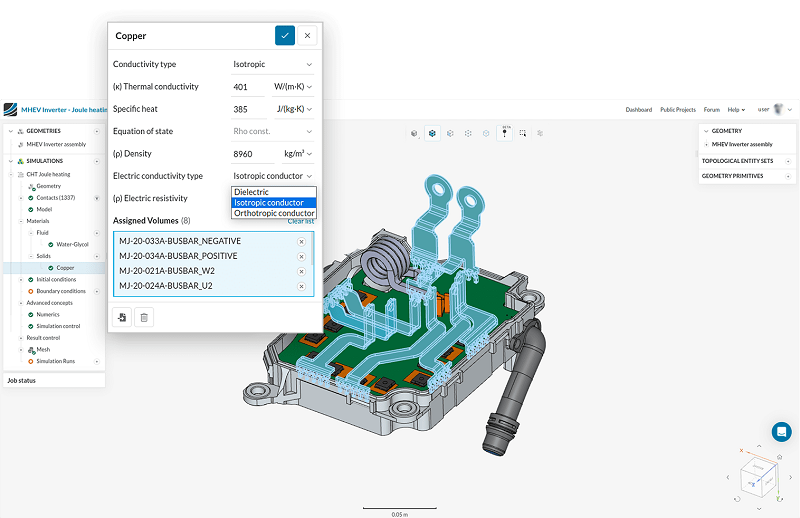800x518 pixels.
Task: Choose the light outlined cube selection icon
Action: [x=486, y=133]
